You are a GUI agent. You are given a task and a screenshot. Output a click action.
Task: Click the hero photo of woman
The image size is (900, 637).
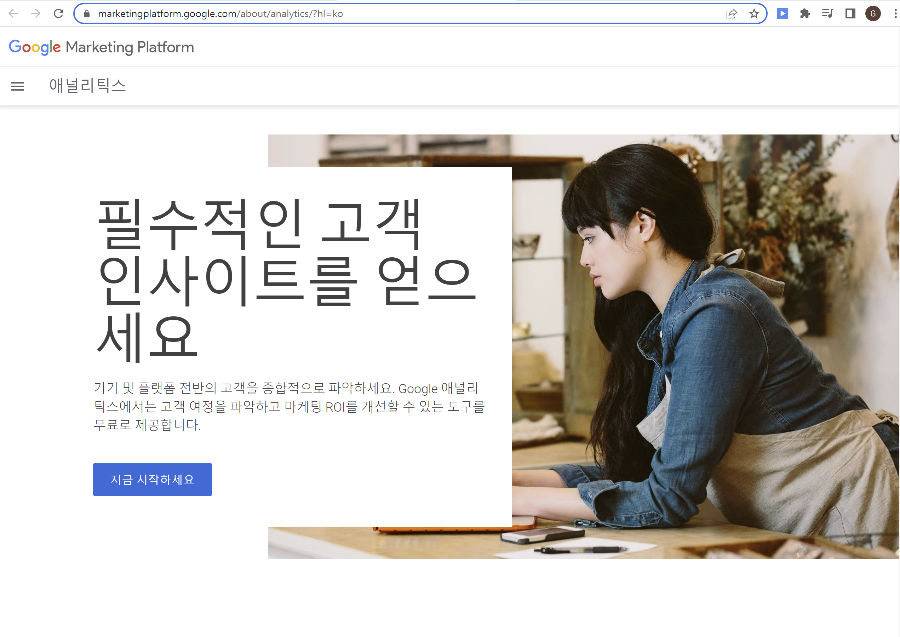click(705, 346)
